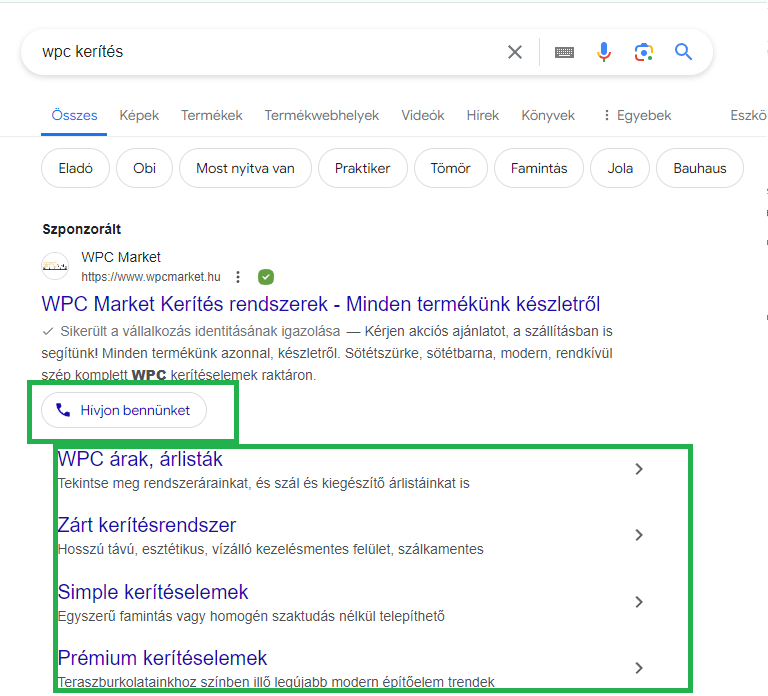Apply the Most nyitva van filter chip

(x=245, y=168)
